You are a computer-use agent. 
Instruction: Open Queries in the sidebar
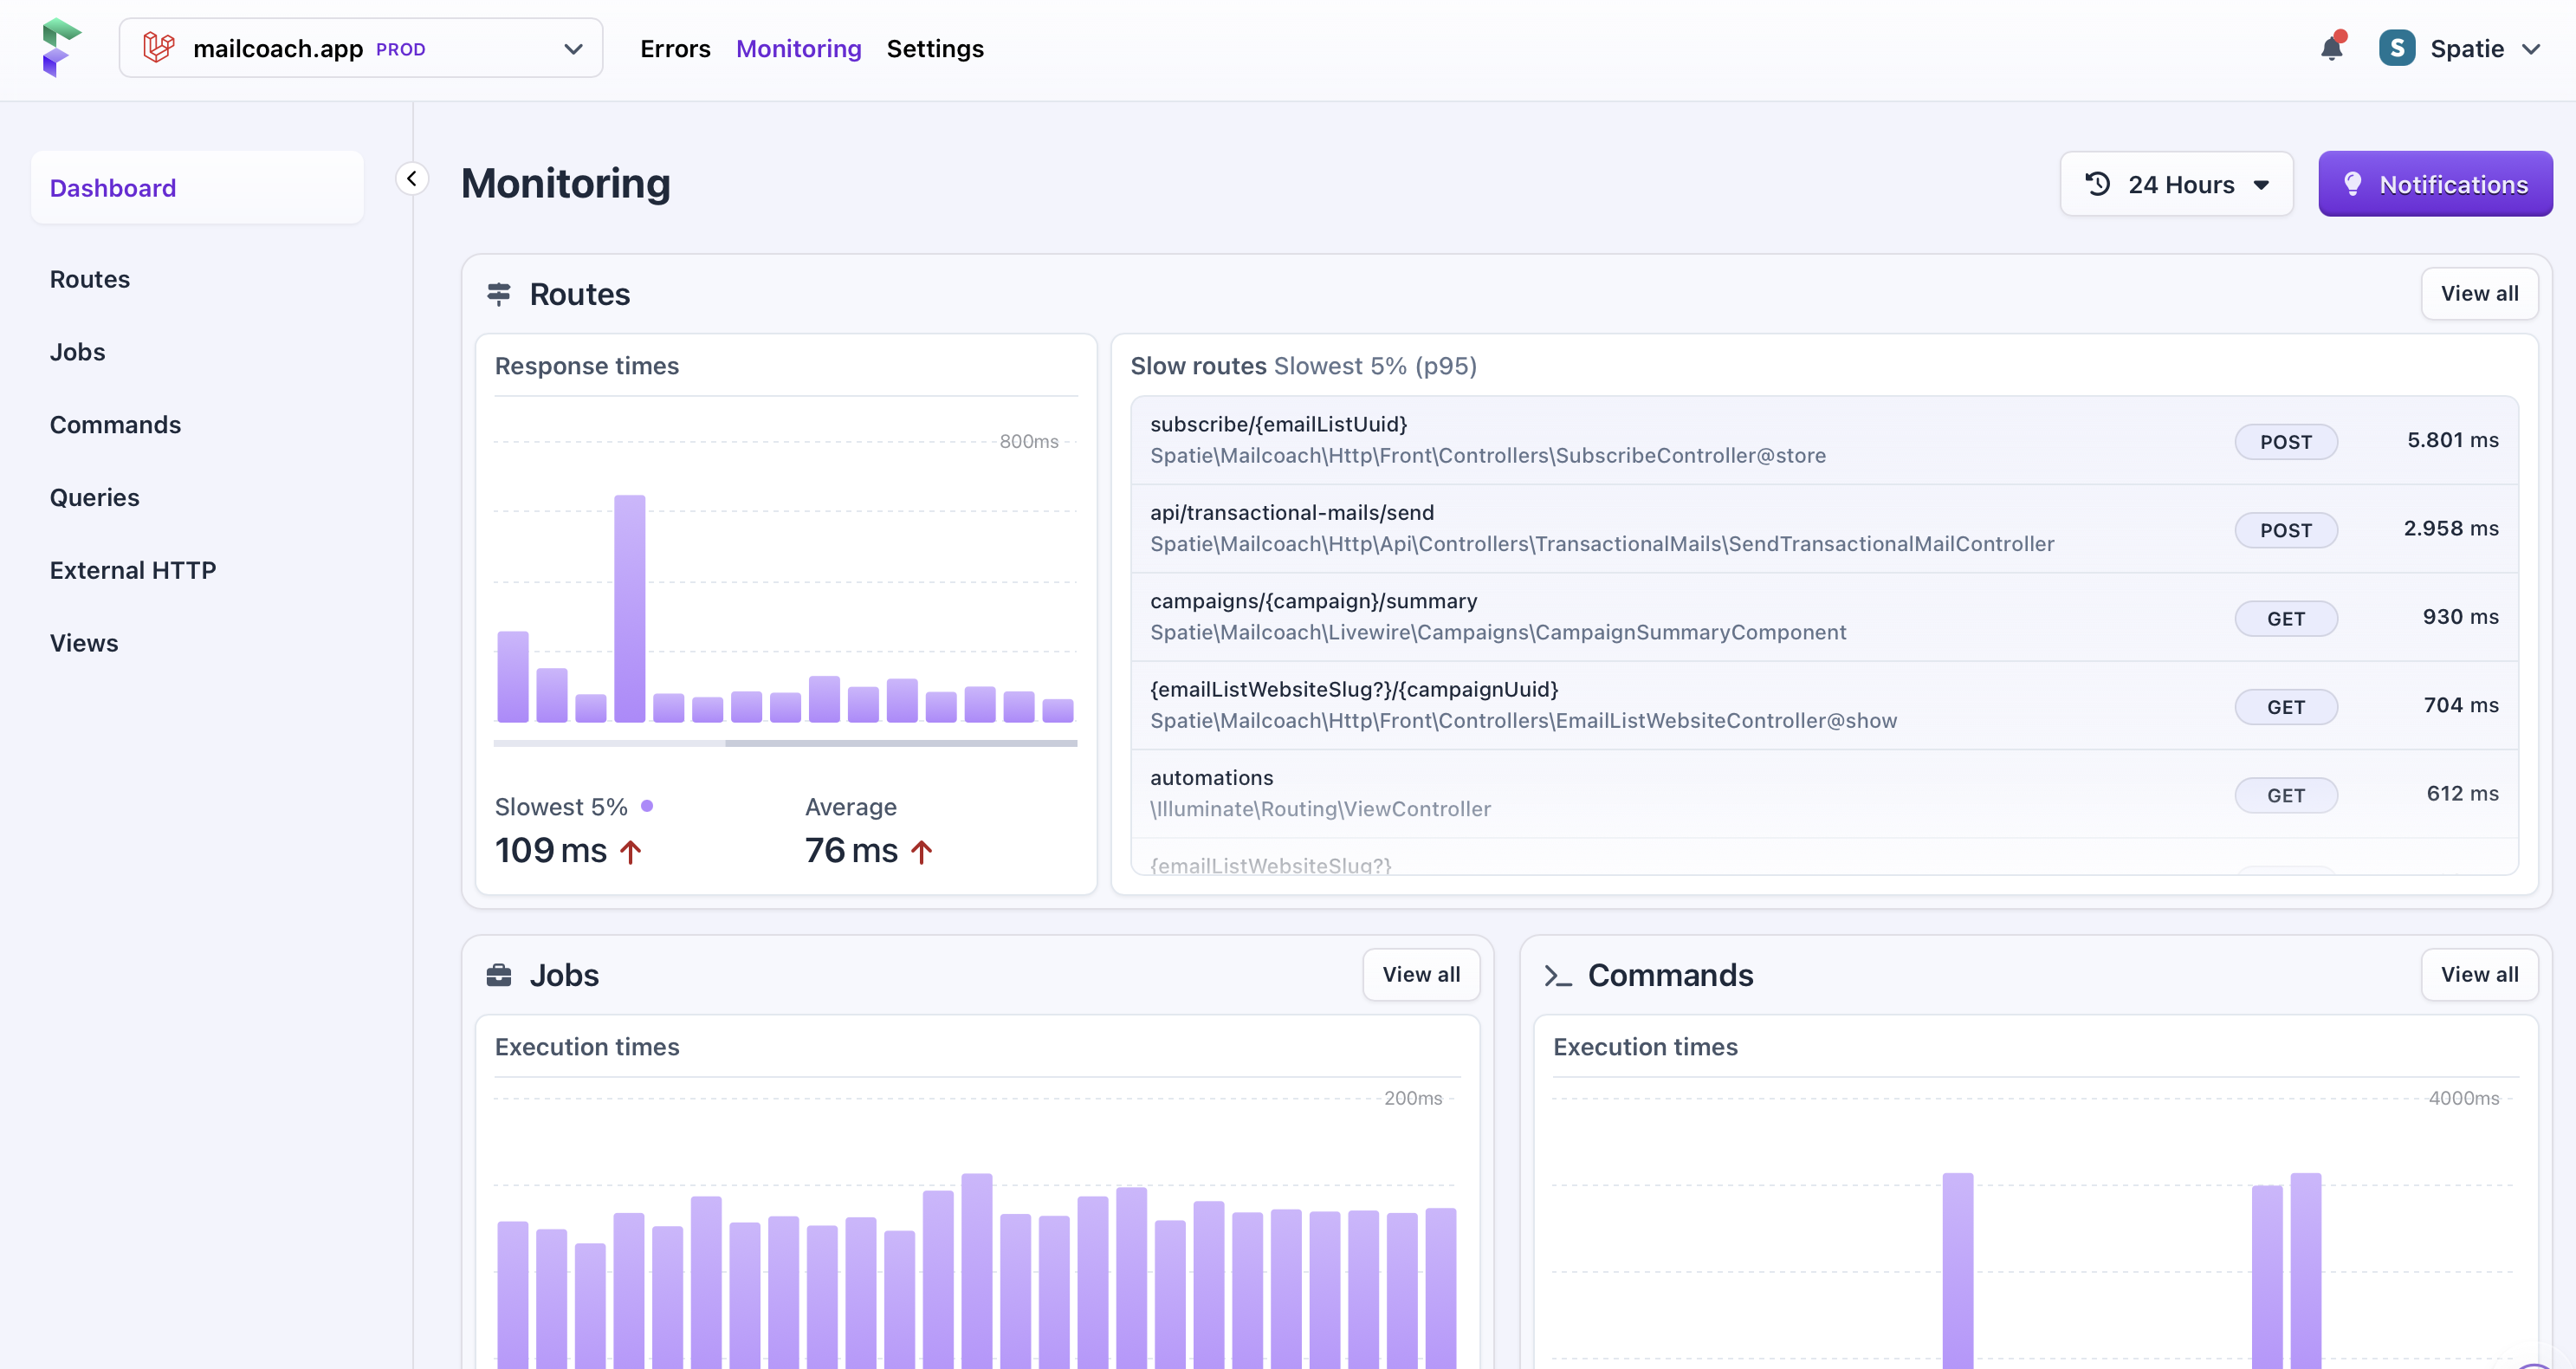pyautogui.click(x=94, y=497)
